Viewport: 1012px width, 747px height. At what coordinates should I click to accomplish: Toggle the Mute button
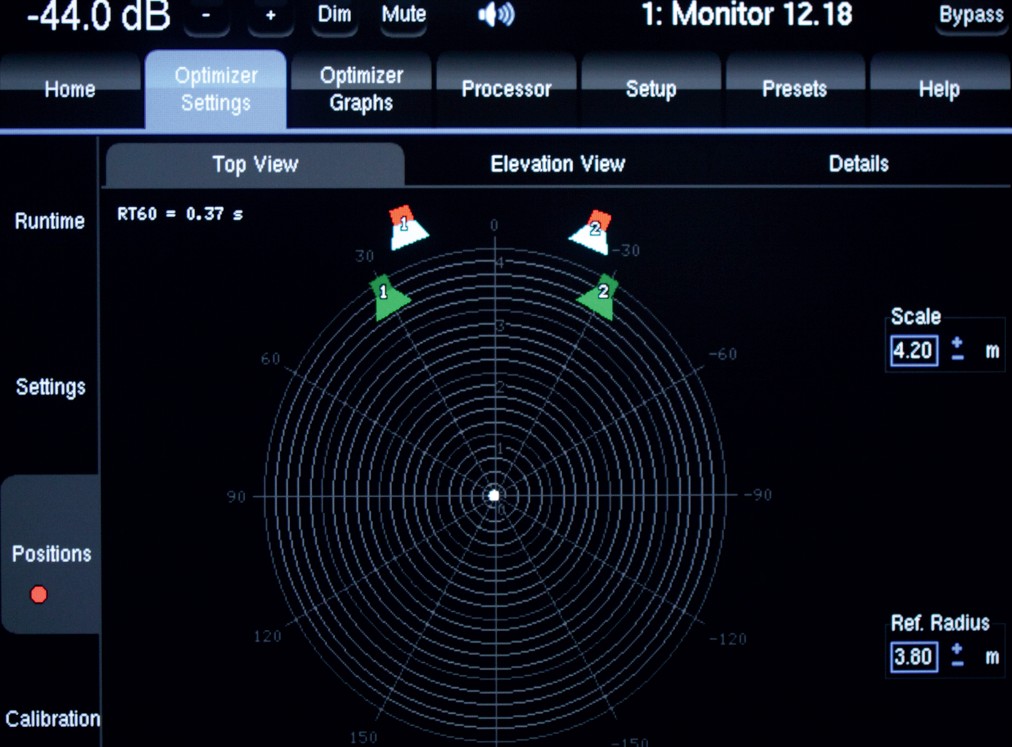pos(403,15)
